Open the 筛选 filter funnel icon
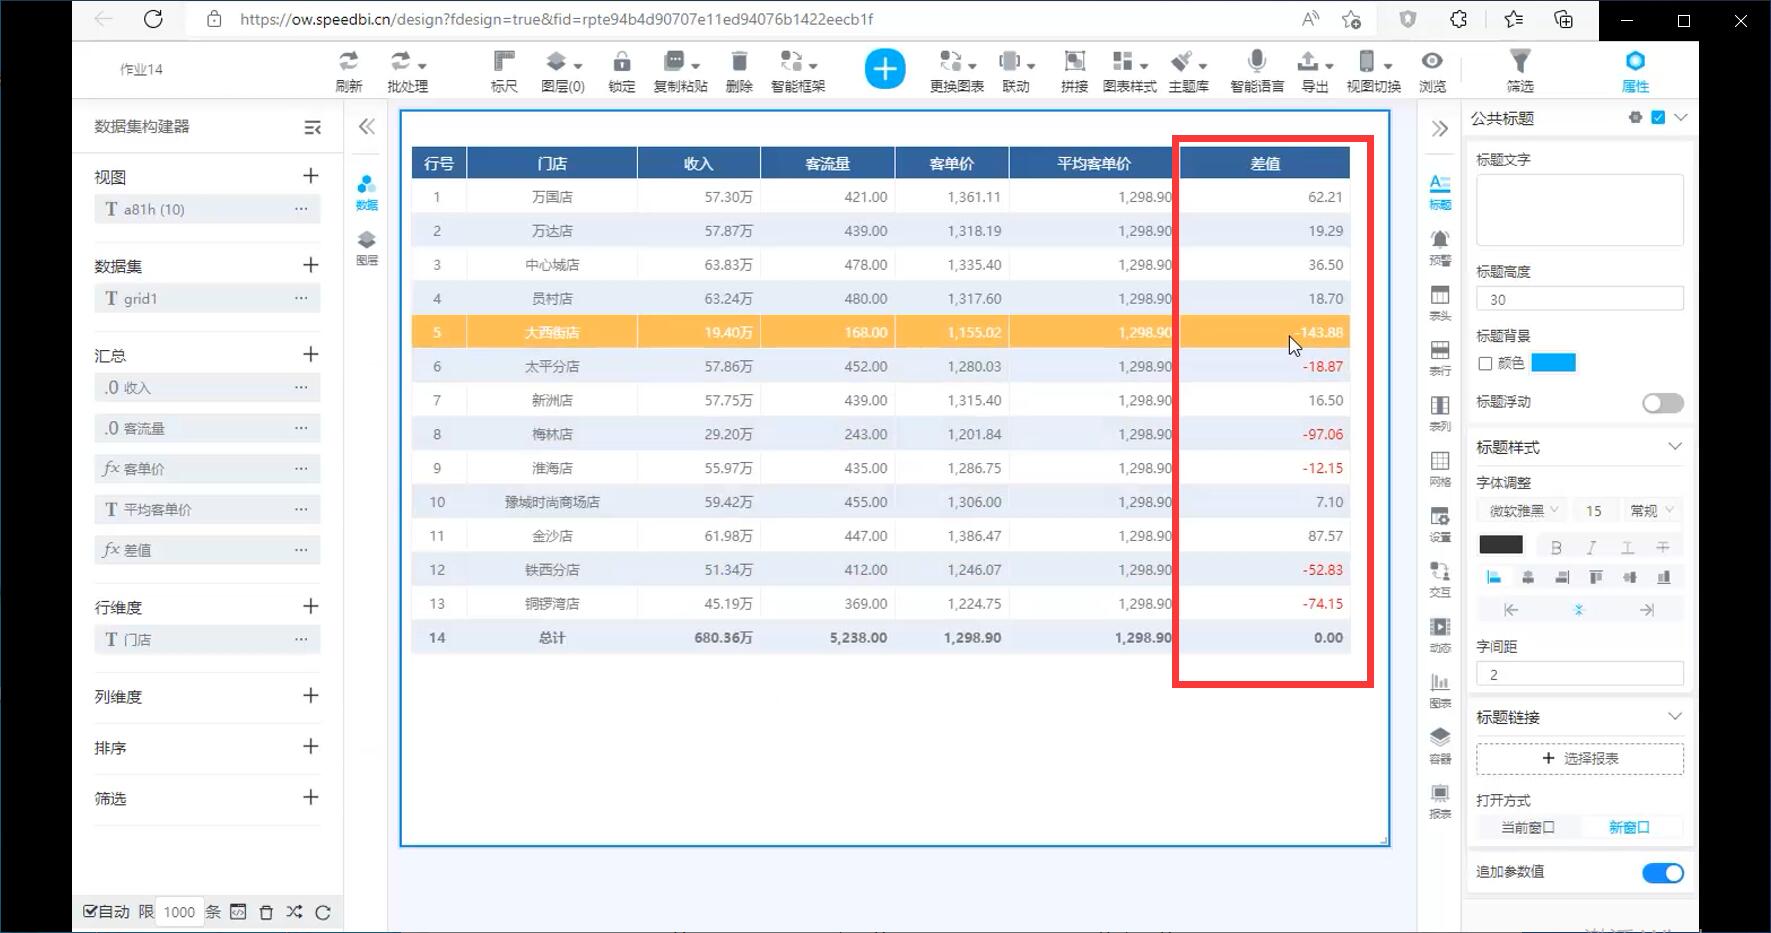1771x933 pixels. (1519, 70)
